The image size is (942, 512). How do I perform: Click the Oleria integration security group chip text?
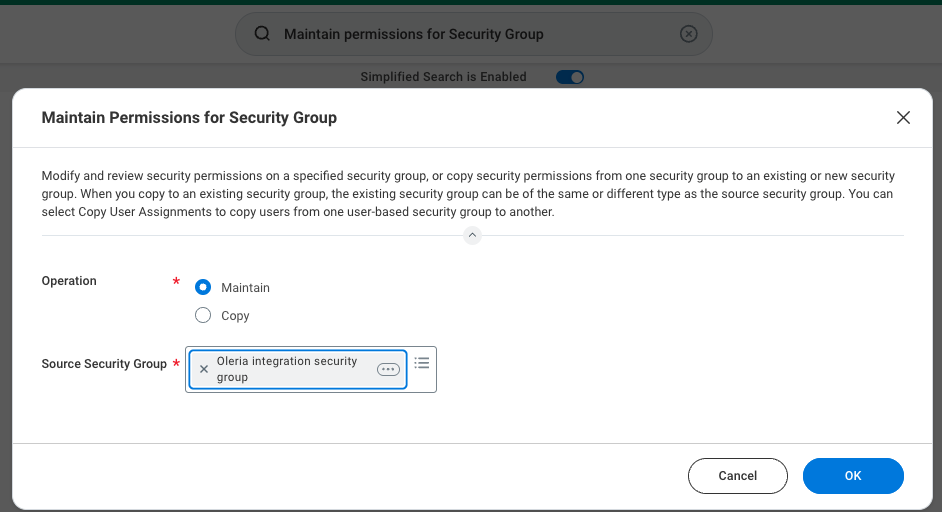point(287,369)
